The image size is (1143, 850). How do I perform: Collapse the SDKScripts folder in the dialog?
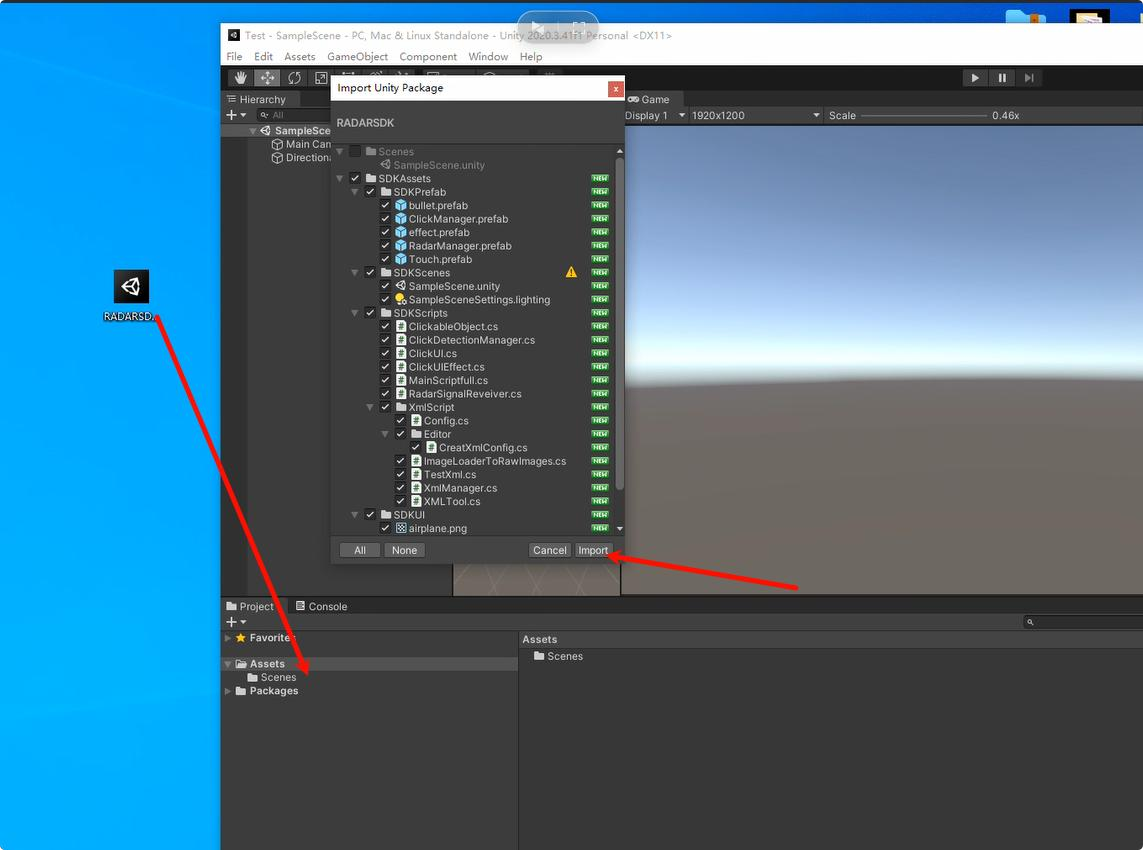click(x=355, y=312)
